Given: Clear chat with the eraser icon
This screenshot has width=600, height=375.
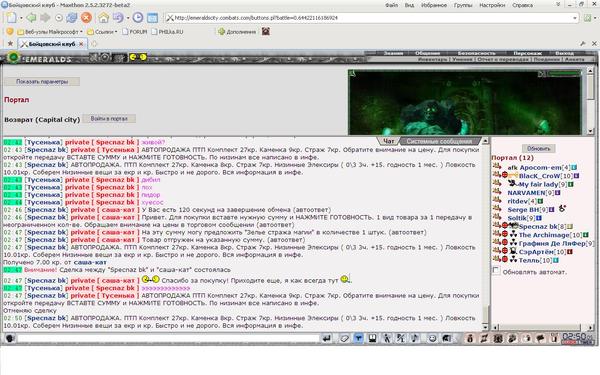Looking at the screenshot, I should (x=344, y=338).
